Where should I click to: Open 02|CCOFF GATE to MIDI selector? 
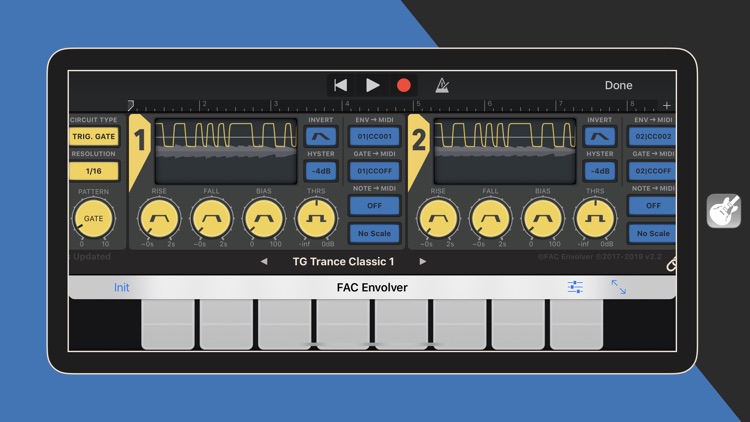652,171
